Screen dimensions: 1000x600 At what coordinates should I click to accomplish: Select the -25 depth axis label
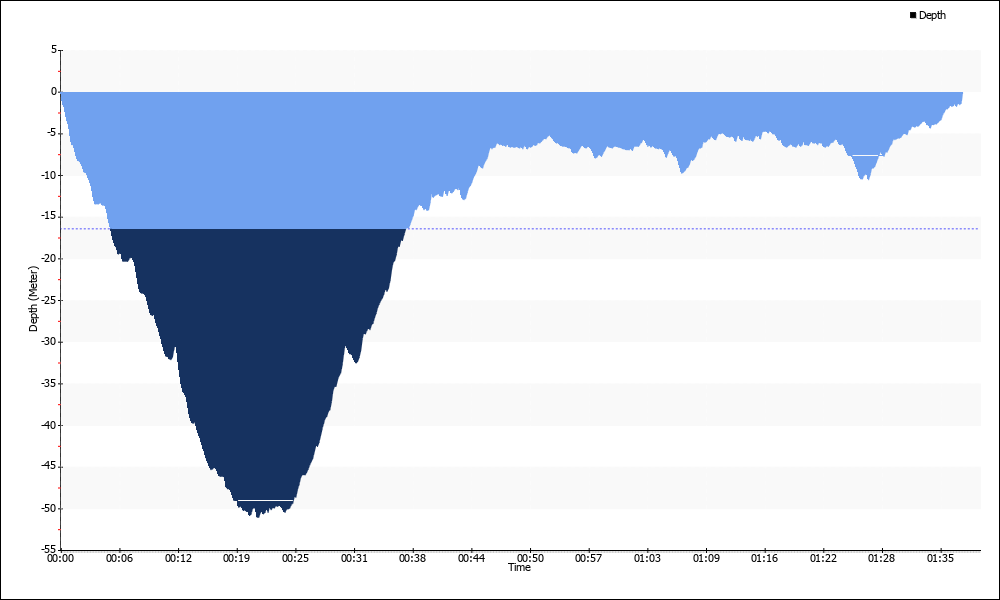50,300
